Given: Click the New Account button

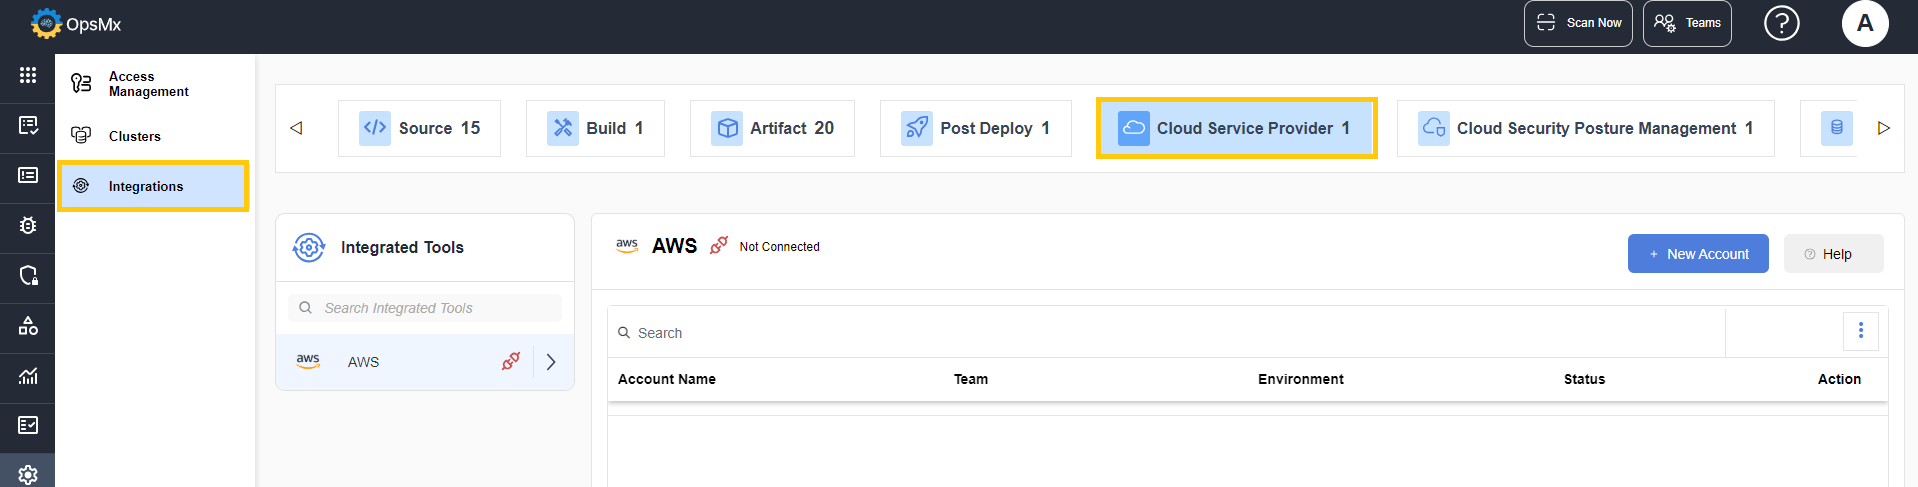Looking at the screenshot, I should pyautogui.click(x=1697, y=254).
